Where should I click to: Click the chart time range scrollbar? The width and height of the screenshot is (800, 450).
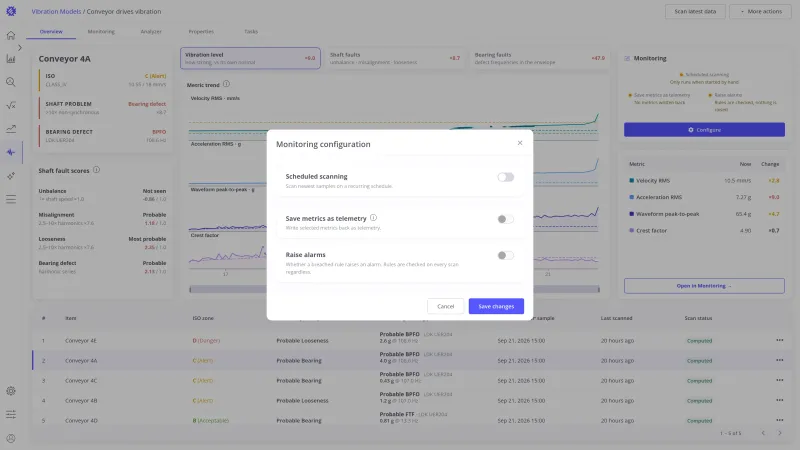(x=394, y=289)
